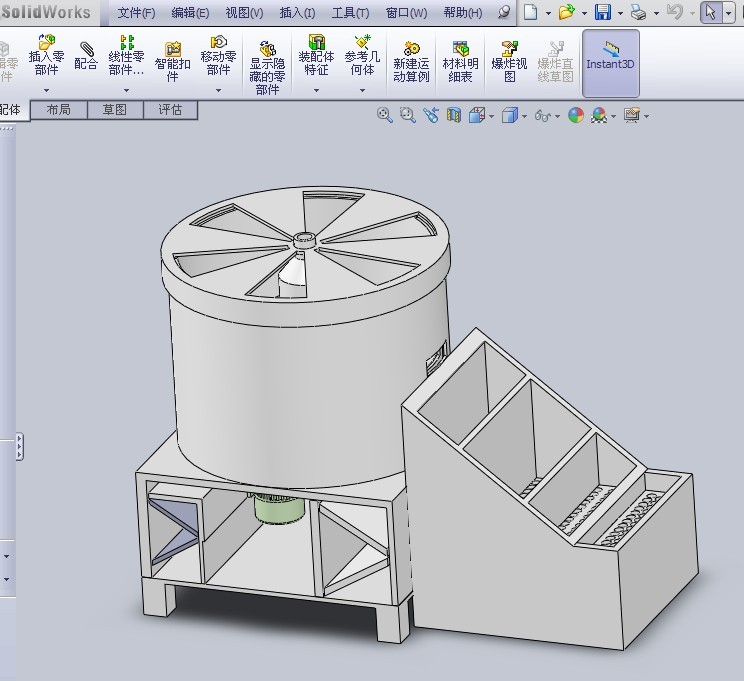Open the 窗口(W) menu
The height and width of the screenshot is (681, 744).
tap(406, 13)
